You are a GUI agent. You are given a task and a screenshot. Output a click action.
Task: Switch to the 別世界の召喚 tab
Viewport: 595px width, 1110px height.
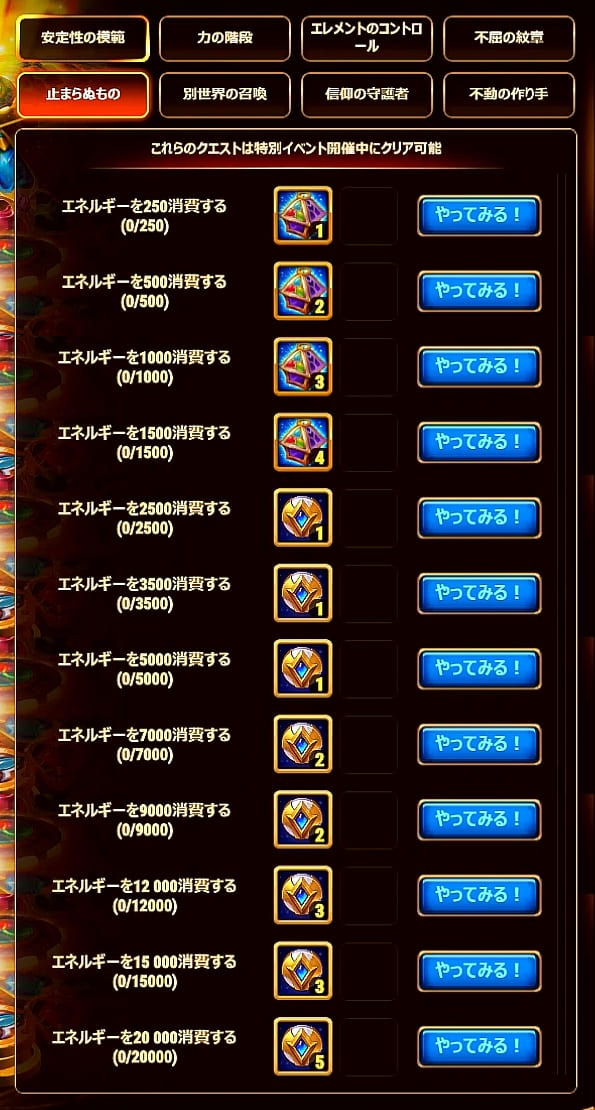pos(225,95)
